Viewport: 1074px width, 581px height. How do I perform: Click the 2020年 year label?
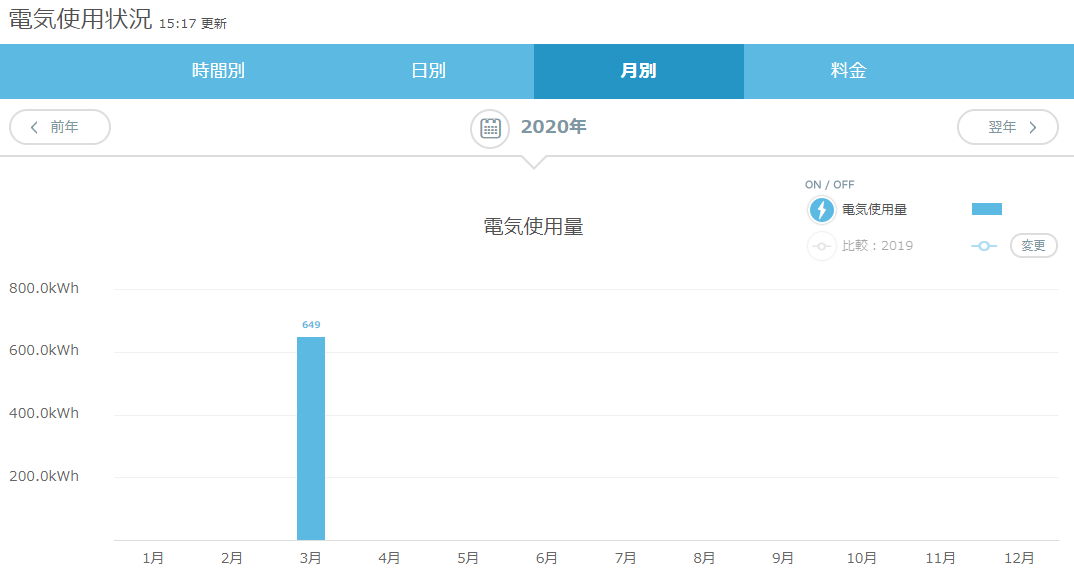coord(553,128)
